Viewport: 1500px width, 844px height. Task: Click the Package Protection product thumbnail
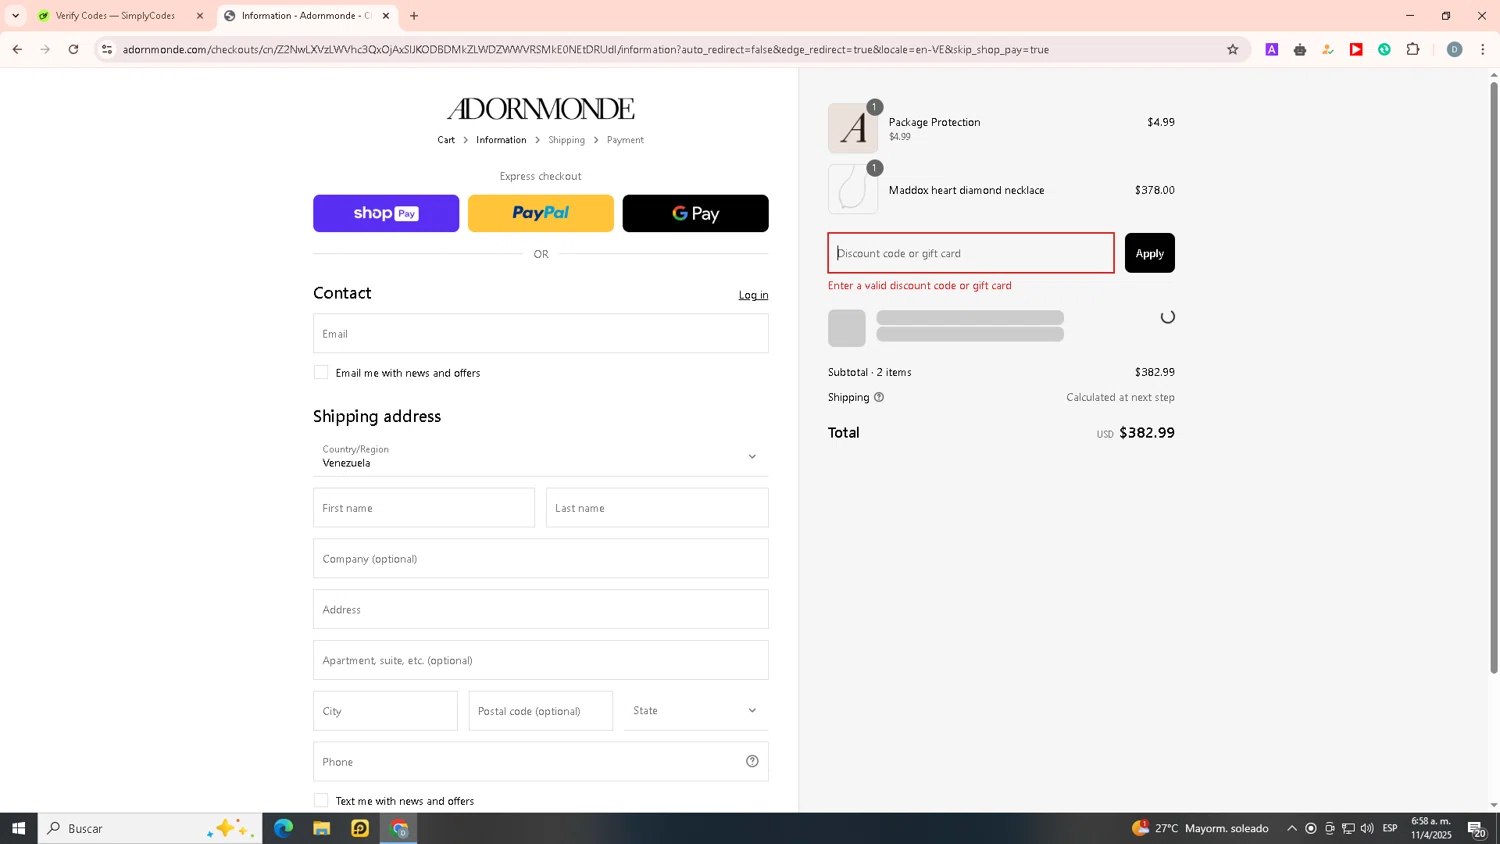click(x=853, y=128)
